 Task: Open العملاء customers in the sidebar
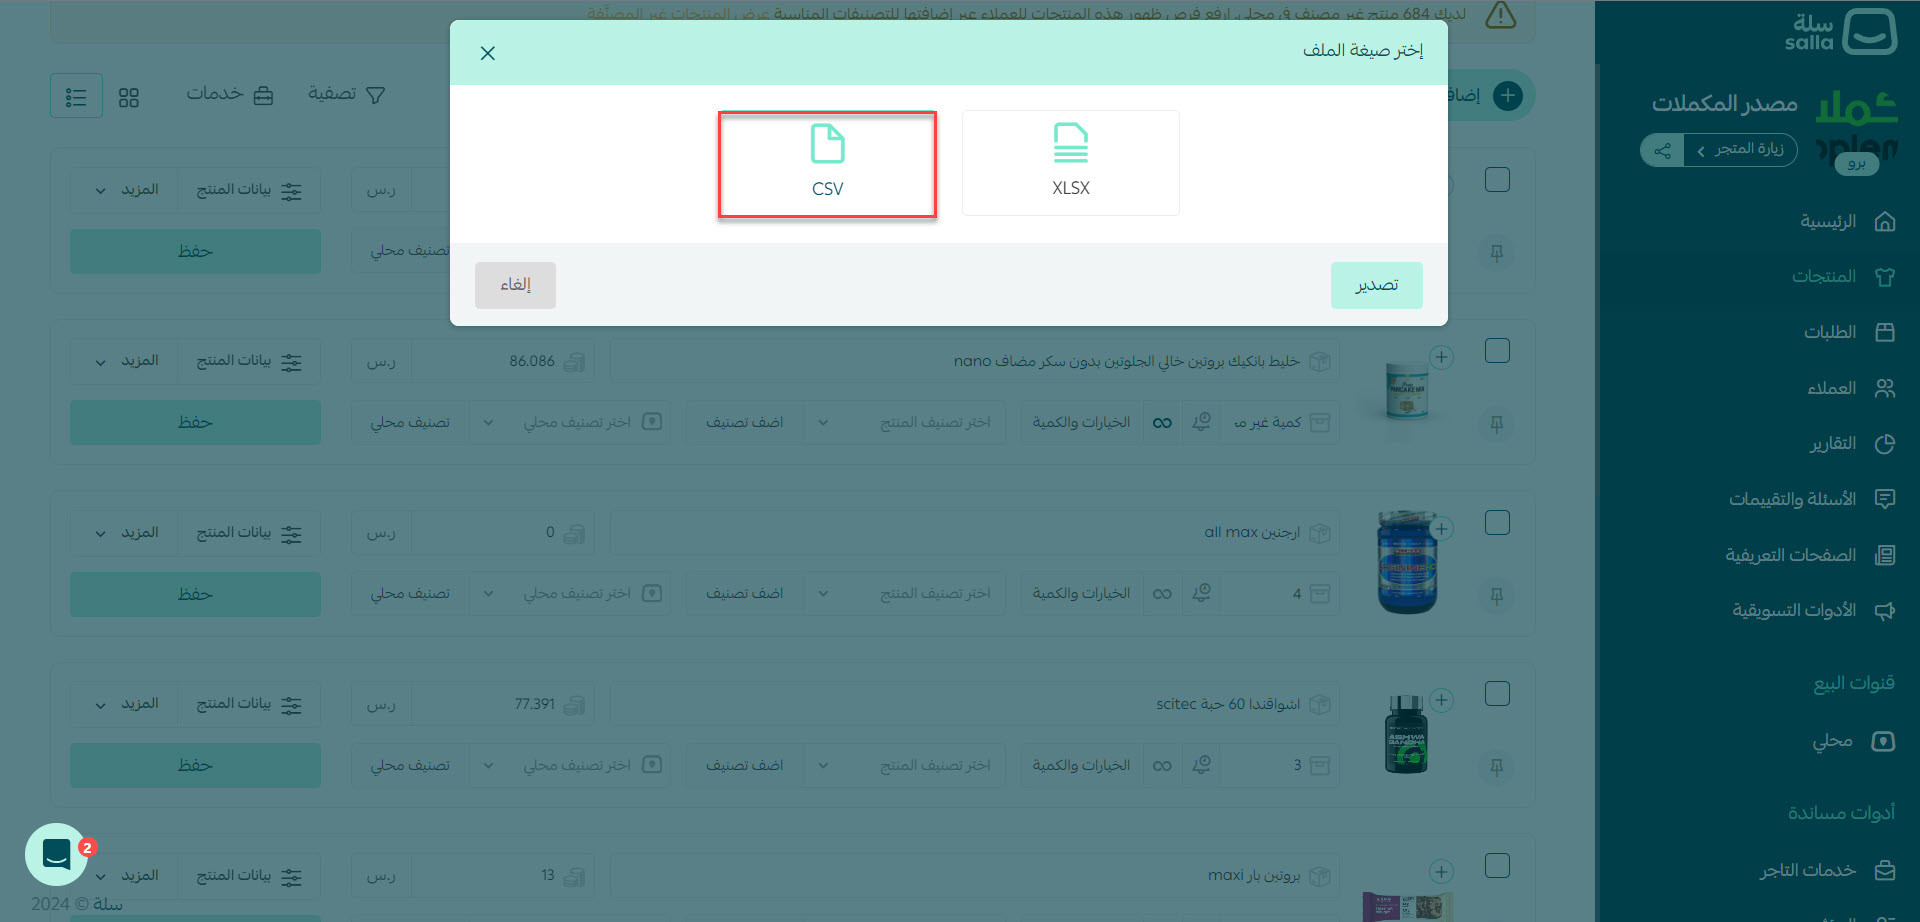pos(1851,388)
